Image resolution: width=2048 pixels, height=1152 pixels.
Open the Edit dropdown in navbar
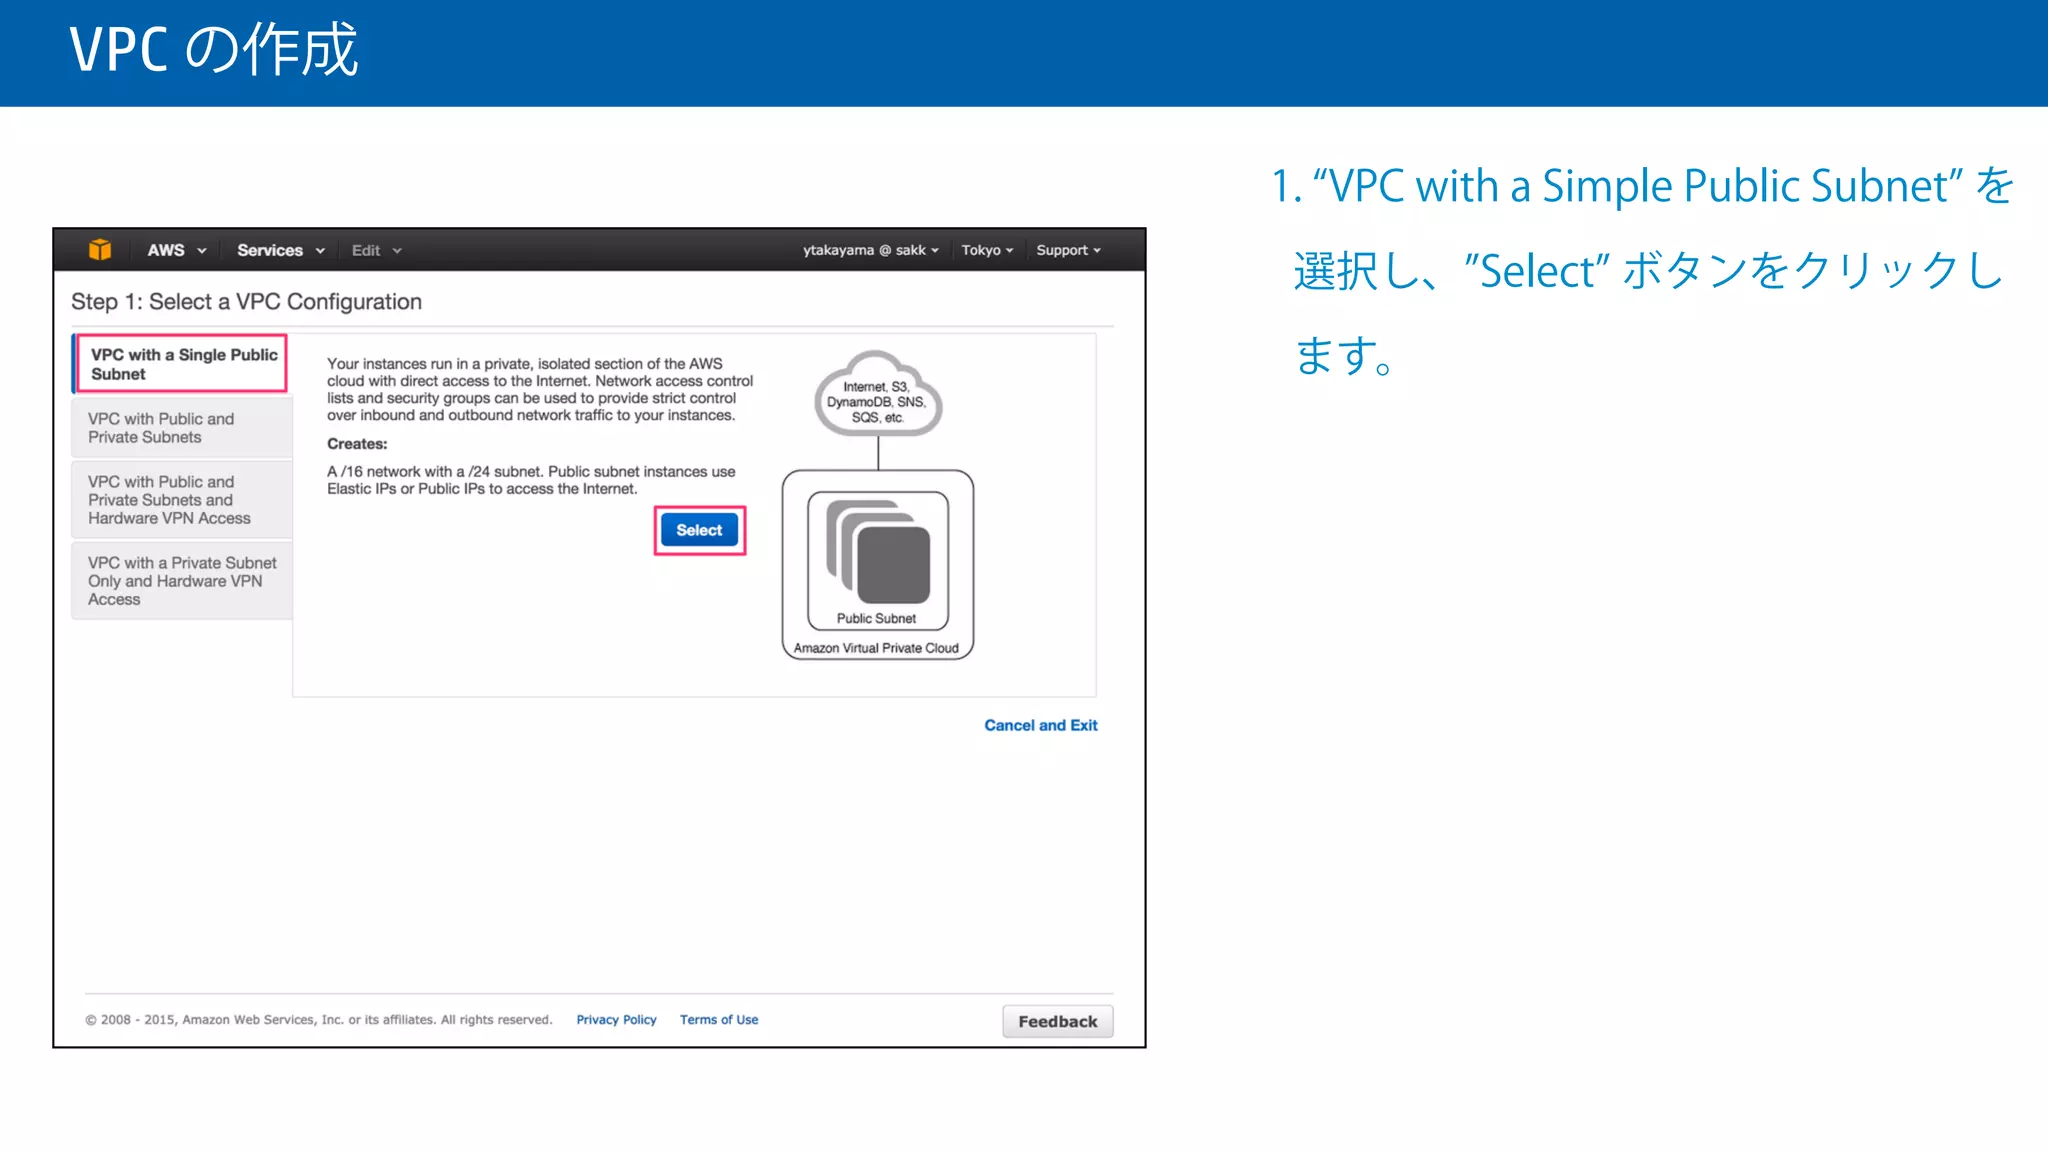click(x=376, y=250)
